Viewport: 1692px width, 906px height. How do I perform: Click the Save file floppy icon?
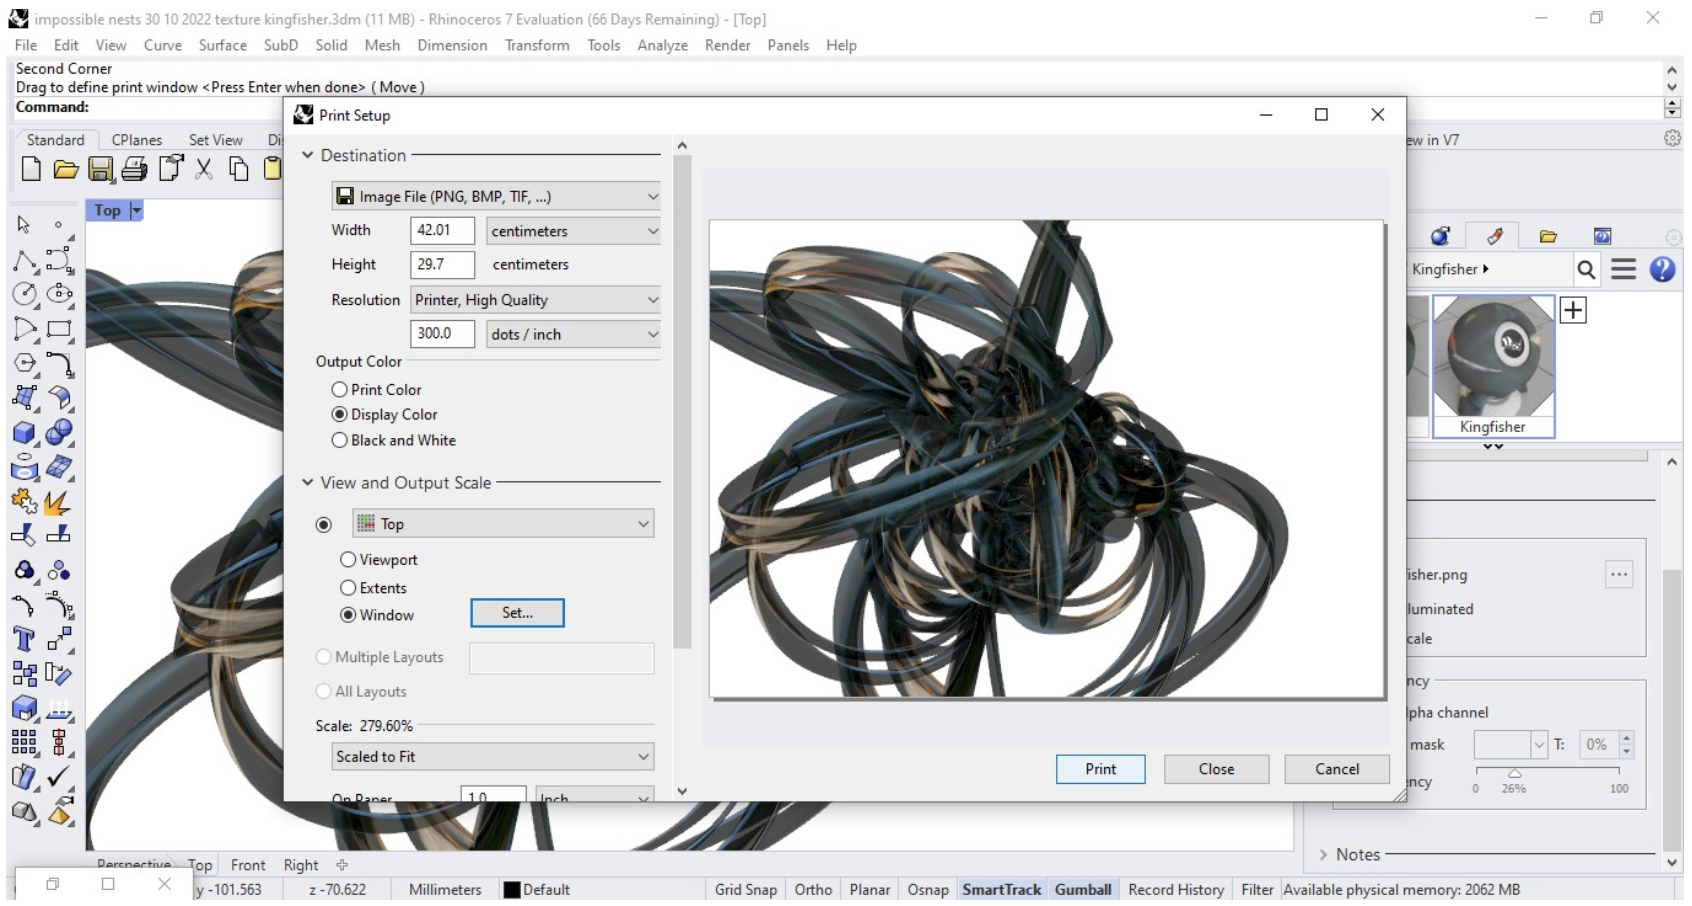coord(100,169)
